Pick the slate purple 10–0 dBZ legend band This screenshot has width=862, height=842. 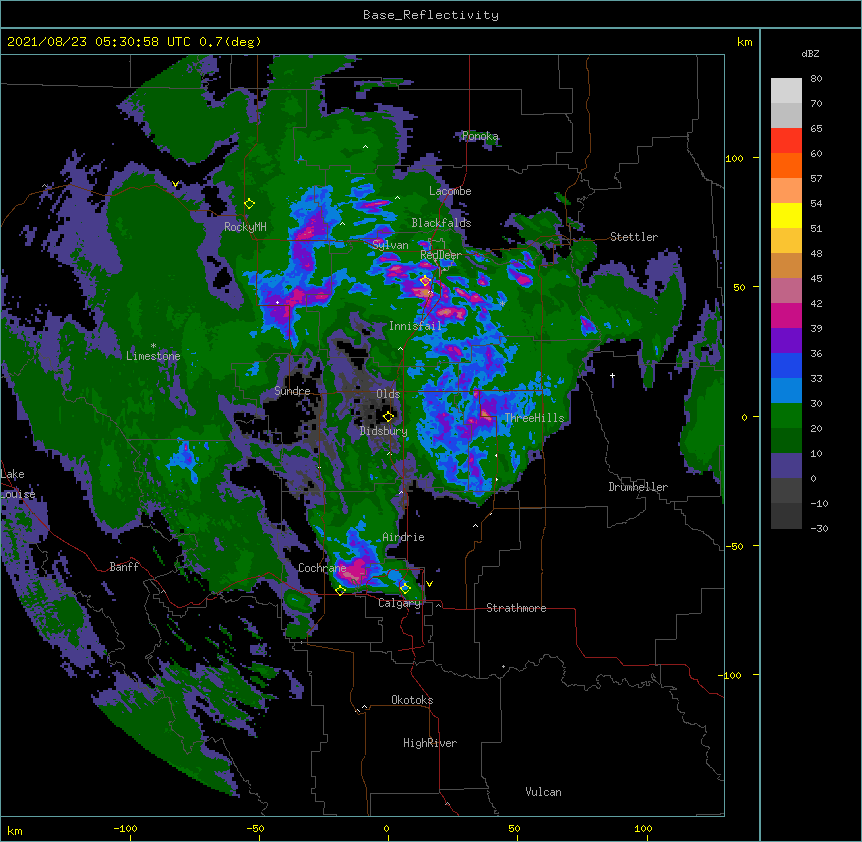pos(786,466)
